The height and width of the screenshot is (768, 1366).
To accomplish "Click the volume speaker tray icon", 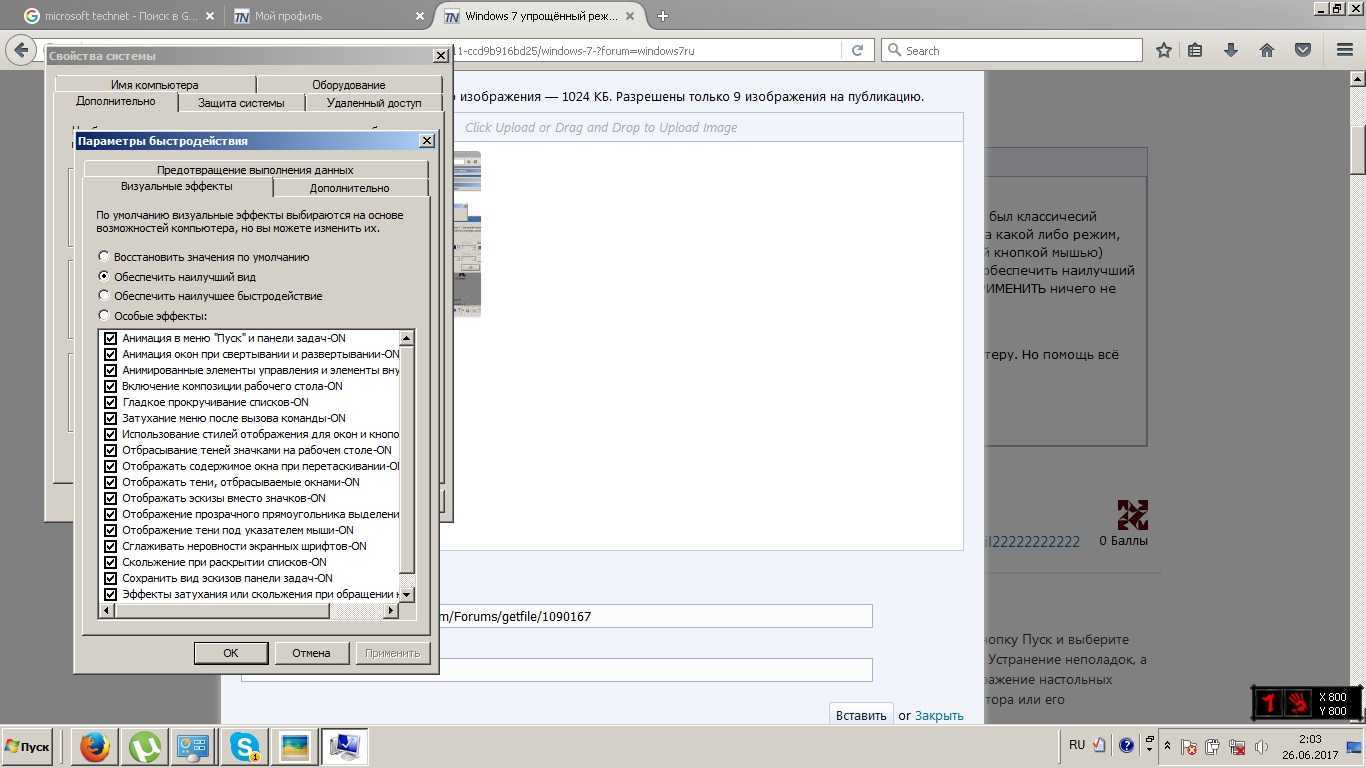I will [1261, 747].
